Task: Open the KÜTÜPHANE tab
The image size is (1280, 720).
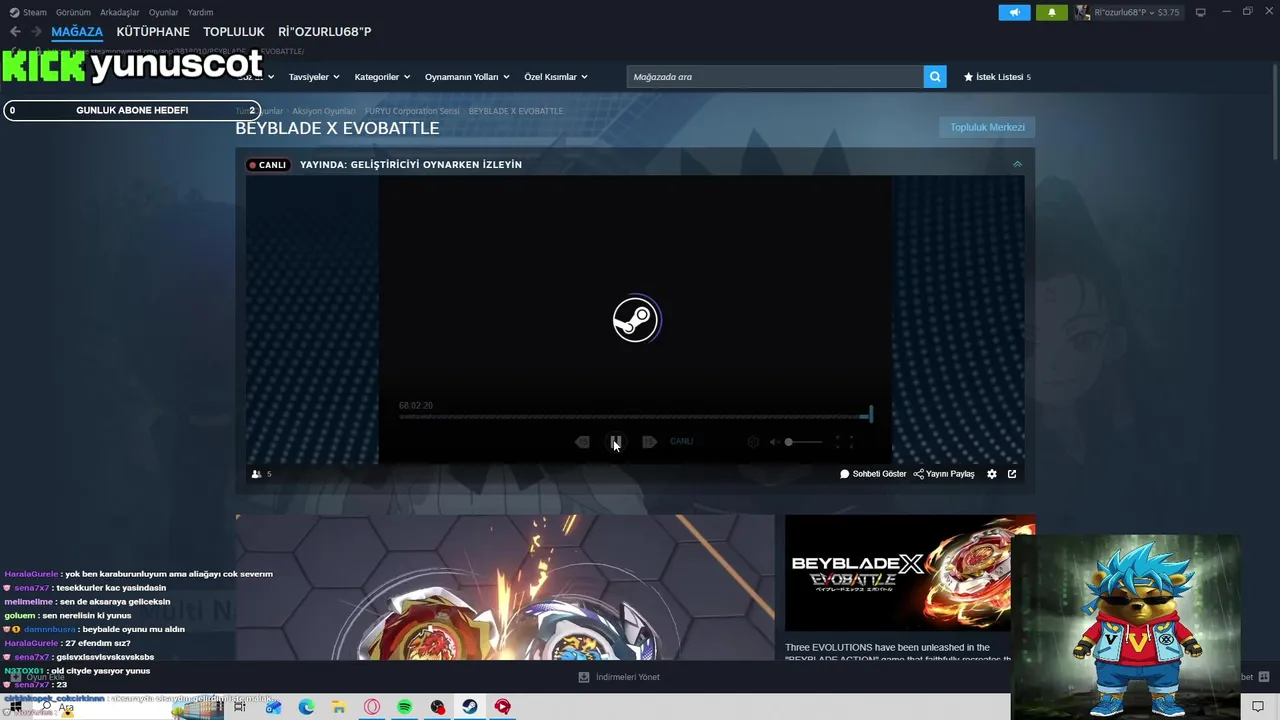Action: tap(153, 32)
